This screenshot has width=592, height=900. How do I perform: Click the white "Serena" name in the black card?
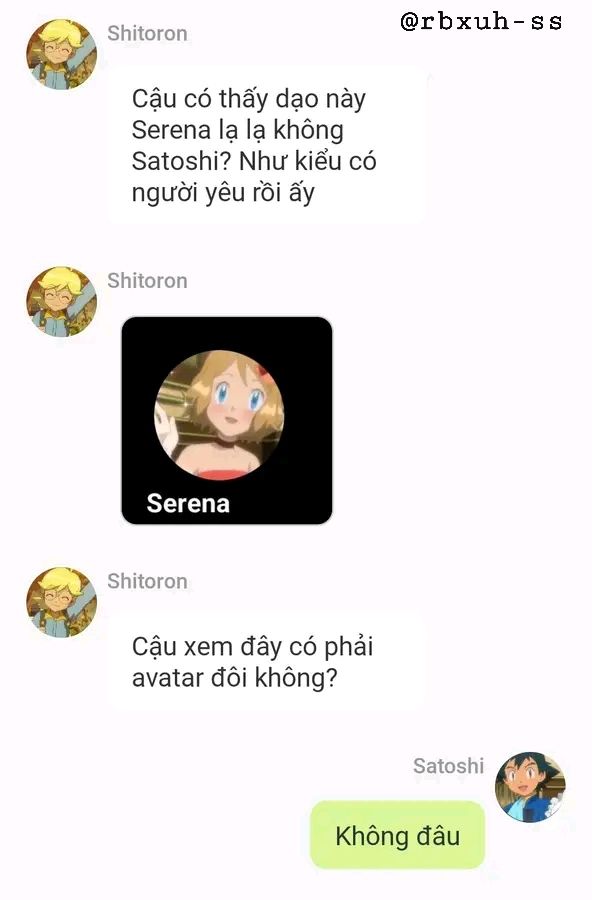[188, 503]
